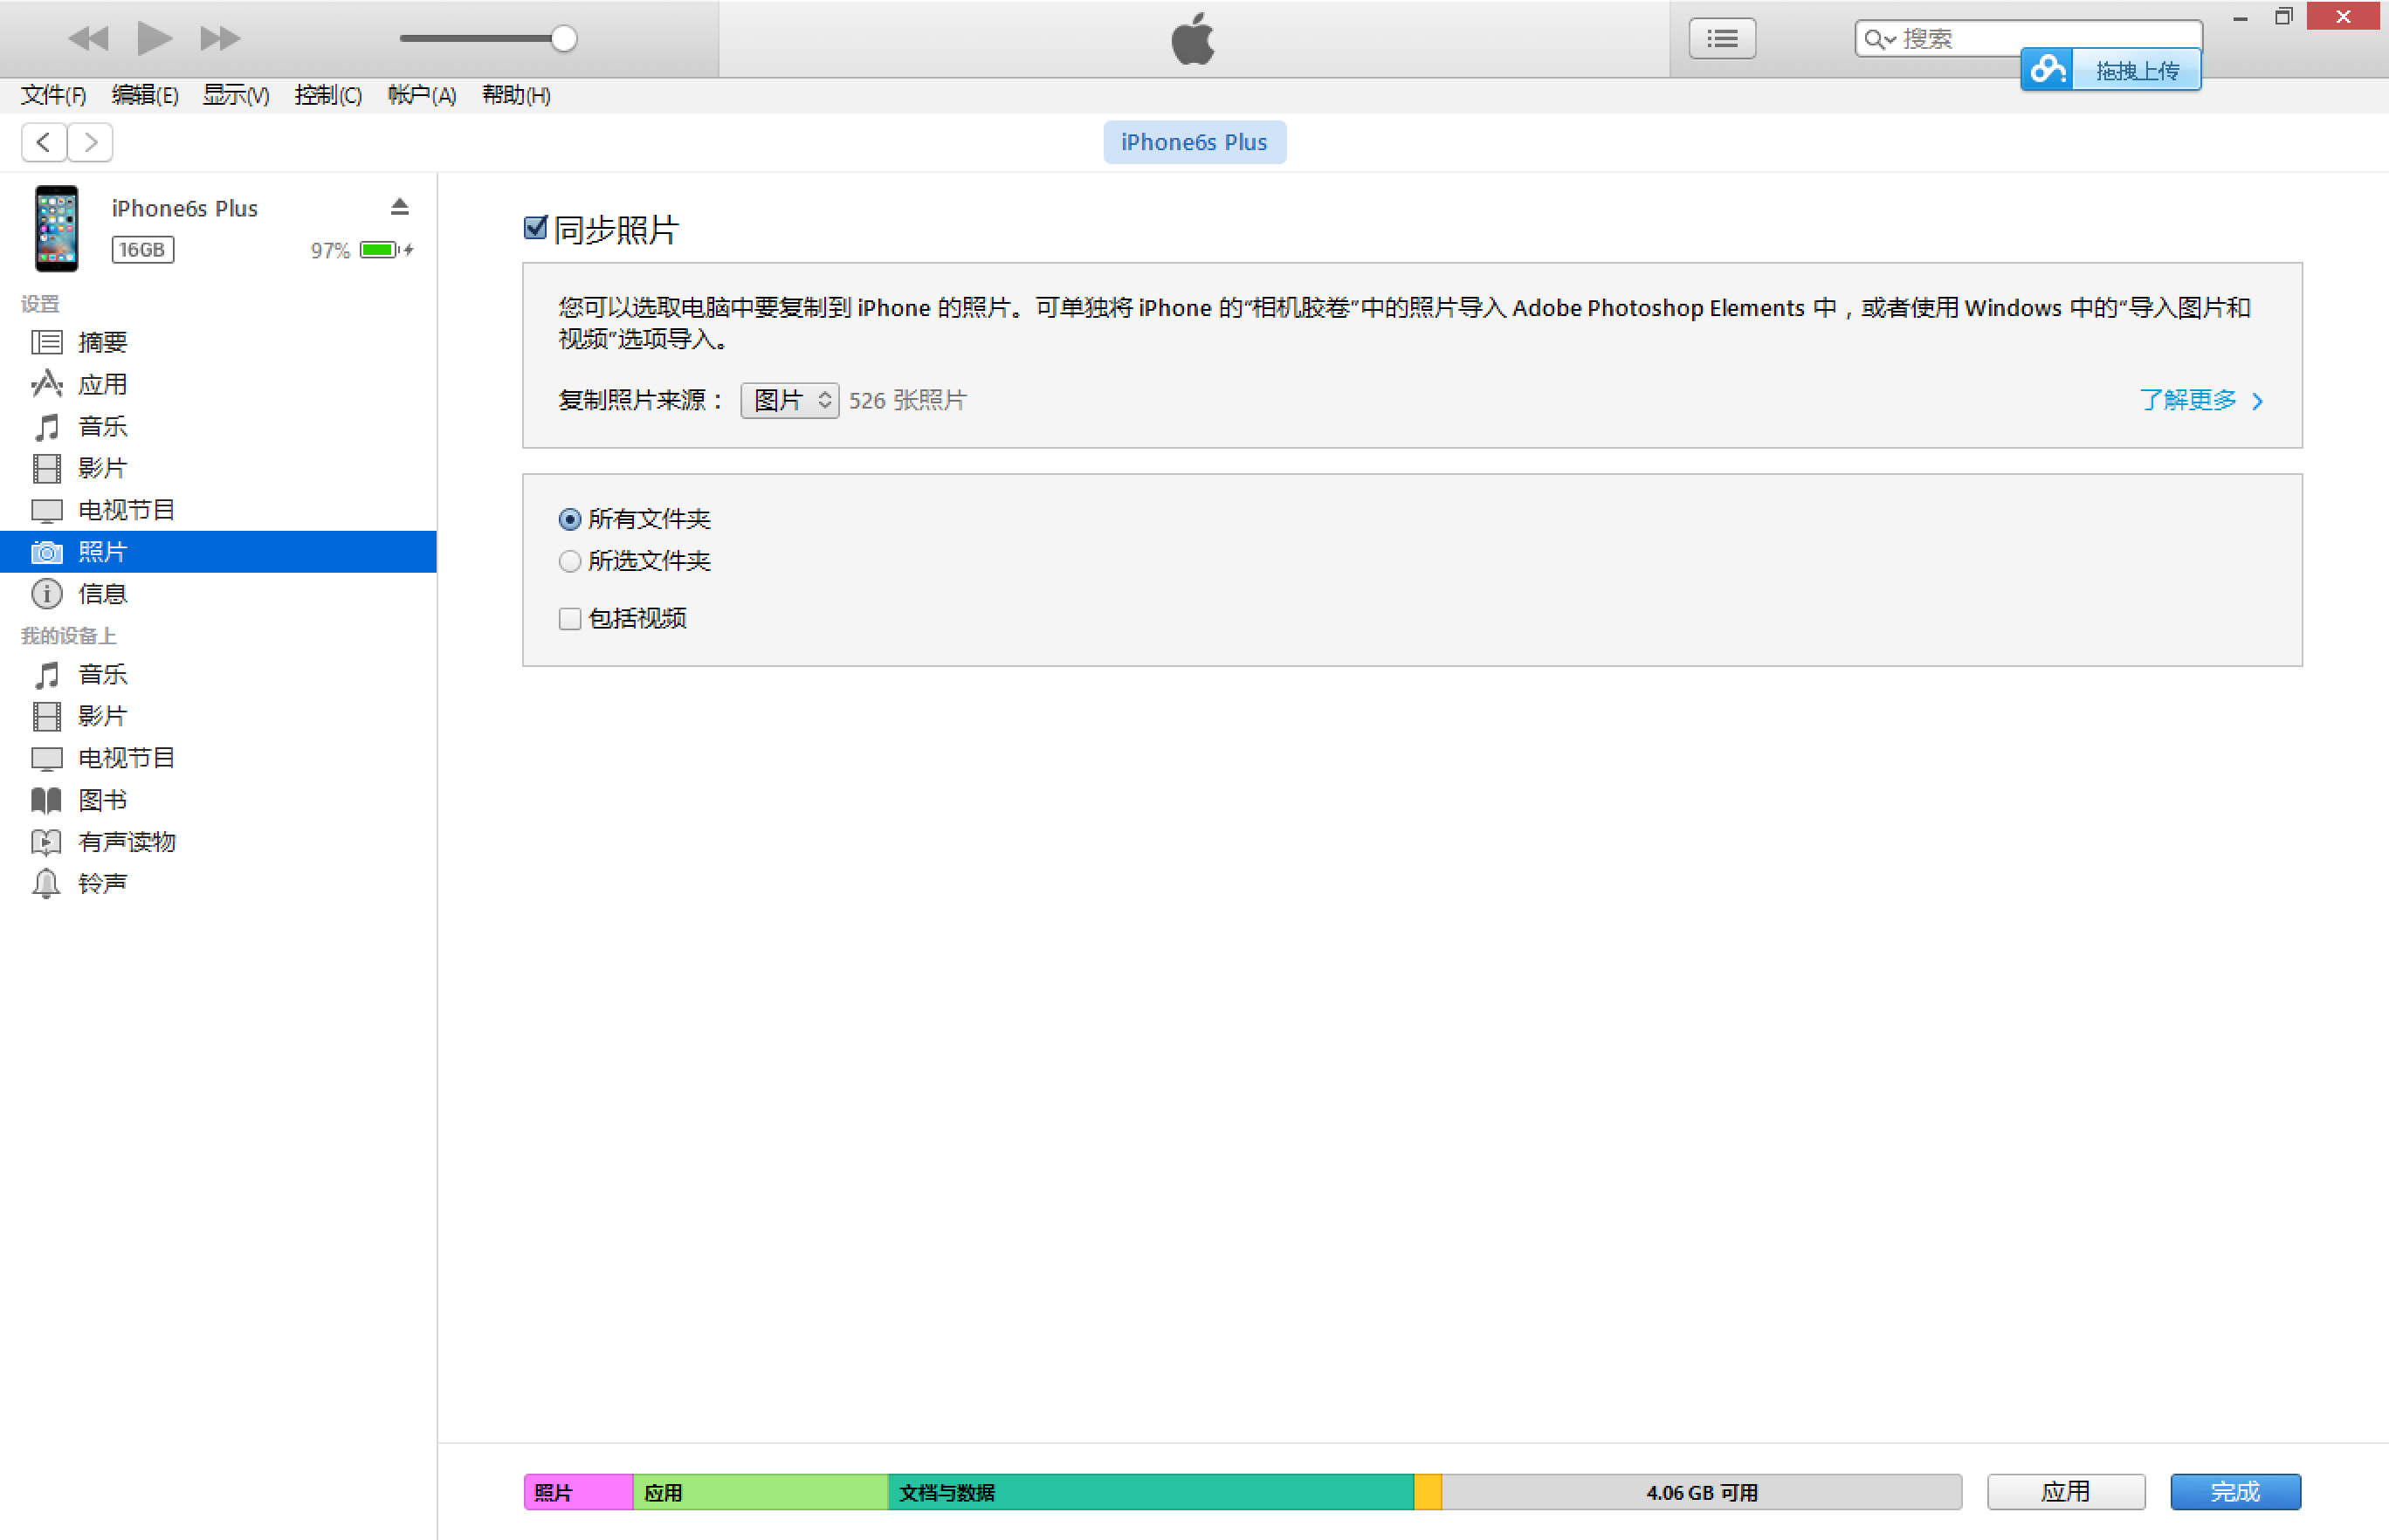The height and width of the screenshot is (1540, 2389).
Task: Open the 了解更多 link
Action: click(2200, 401)
